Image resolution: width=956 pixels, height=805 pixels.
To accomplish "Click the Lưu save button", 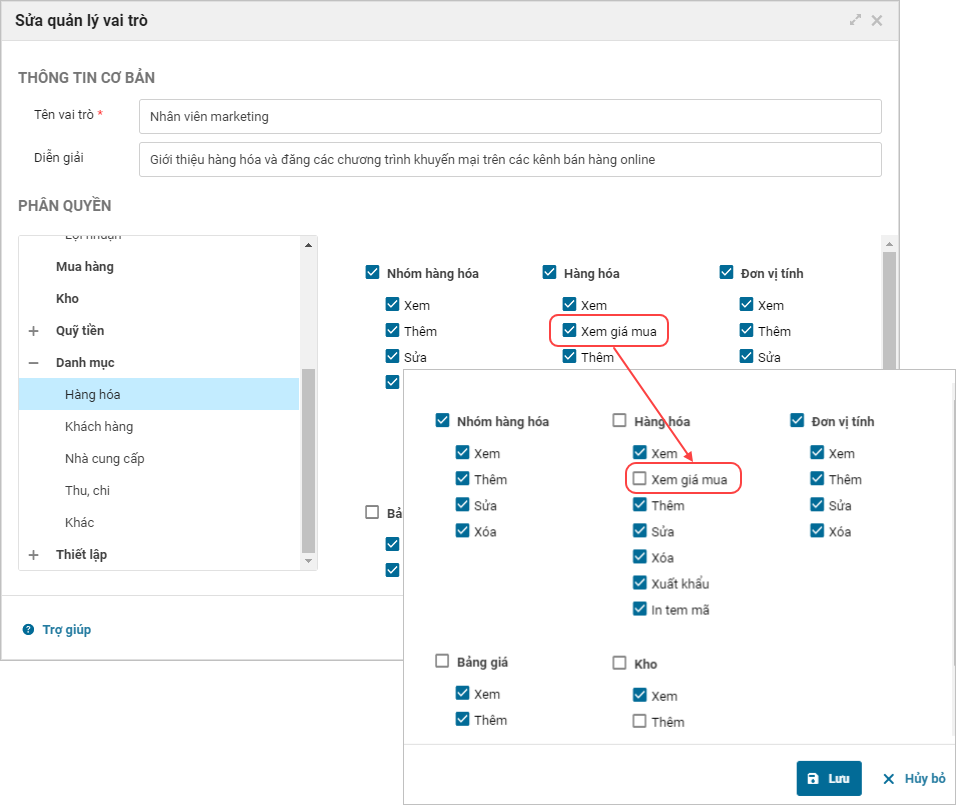I will click(829, 778).
